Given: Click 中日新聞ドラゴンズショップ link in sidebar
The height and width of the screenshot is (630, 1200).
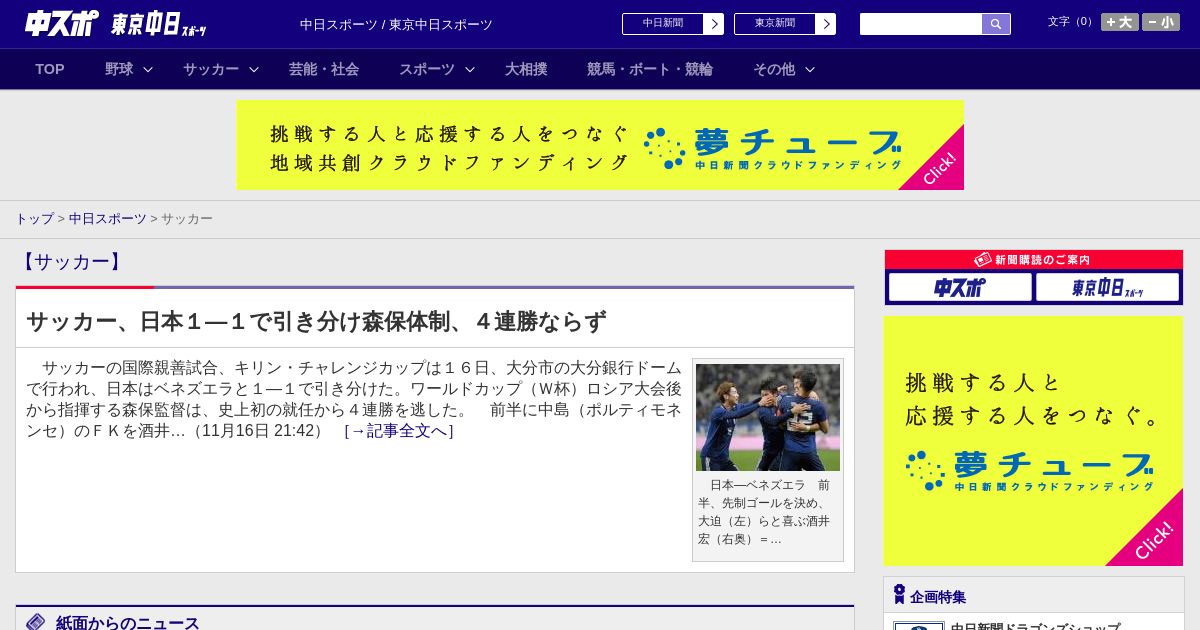Looking at the screenshot, I should (1035, 626).
